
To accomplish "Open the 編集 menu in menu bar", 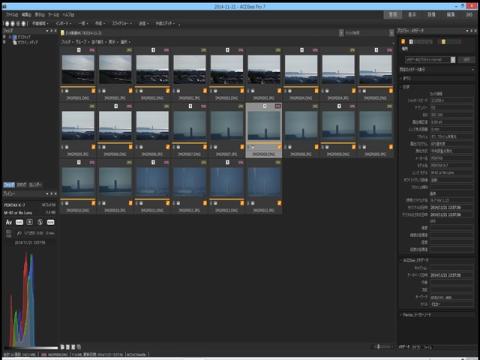I will pyautogui.click(x=26, y=15).
